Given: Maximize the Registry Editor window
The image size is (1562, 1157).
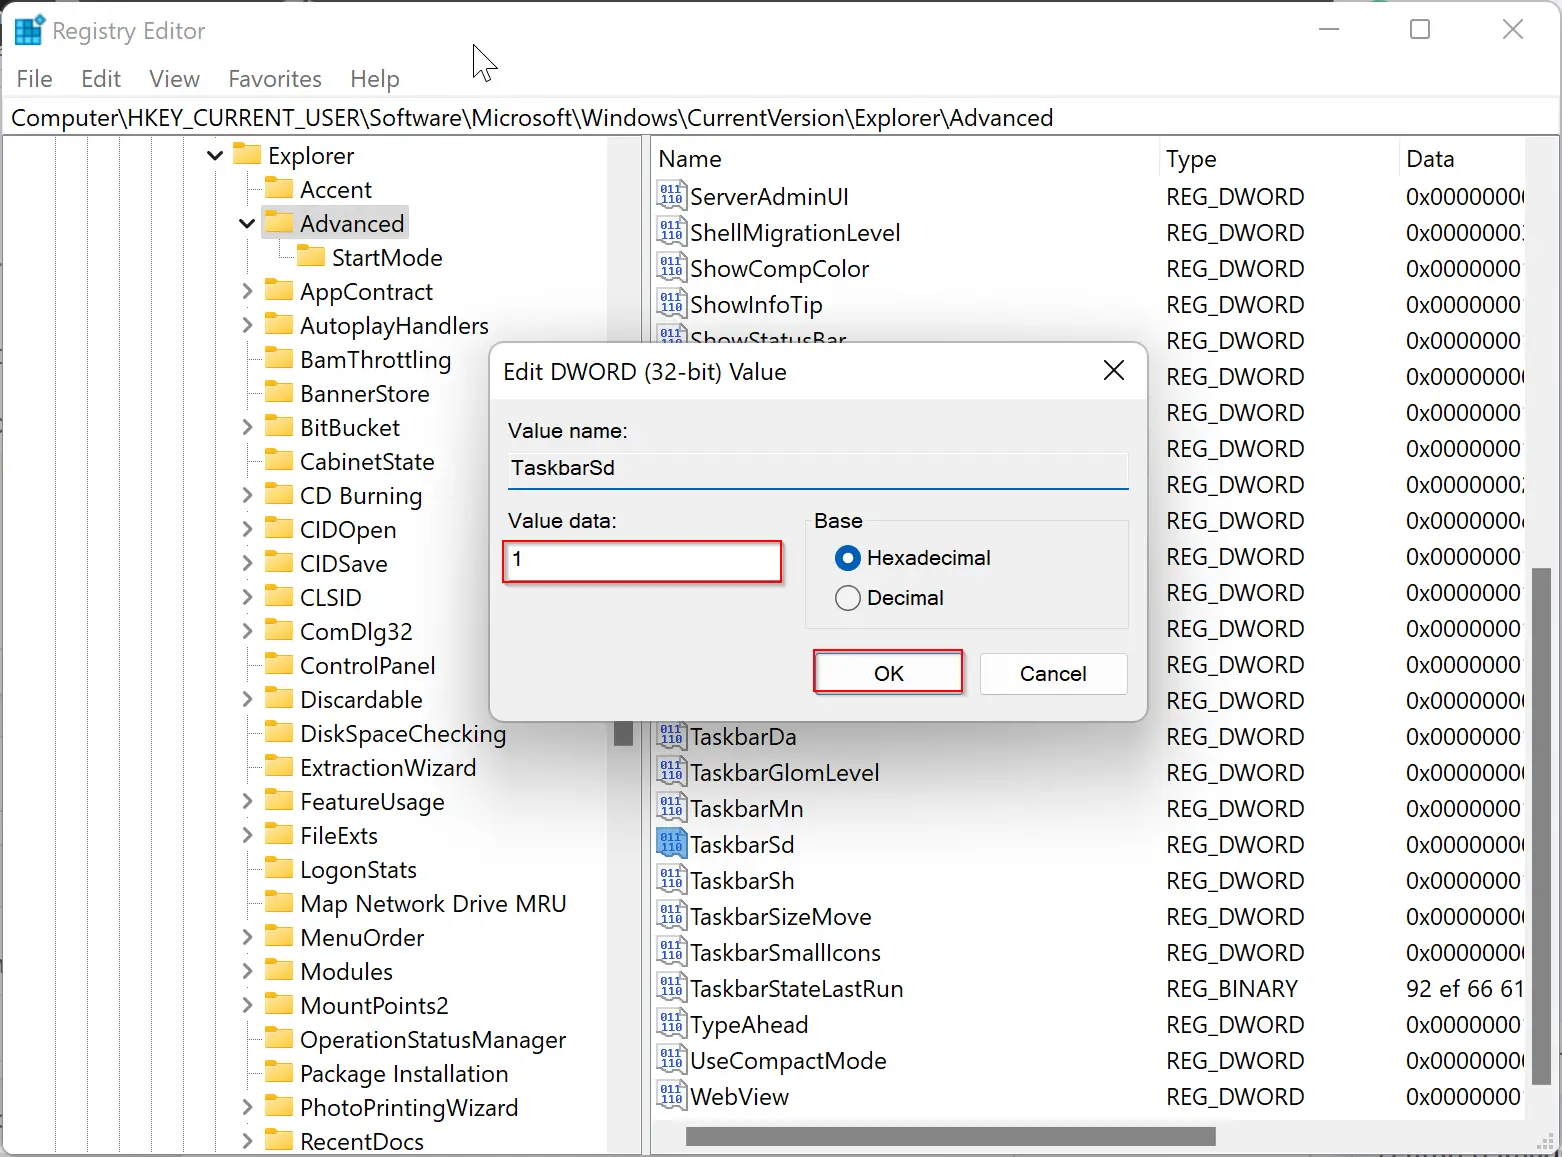Looking at the screenshot, I should tap(1420, 30).
